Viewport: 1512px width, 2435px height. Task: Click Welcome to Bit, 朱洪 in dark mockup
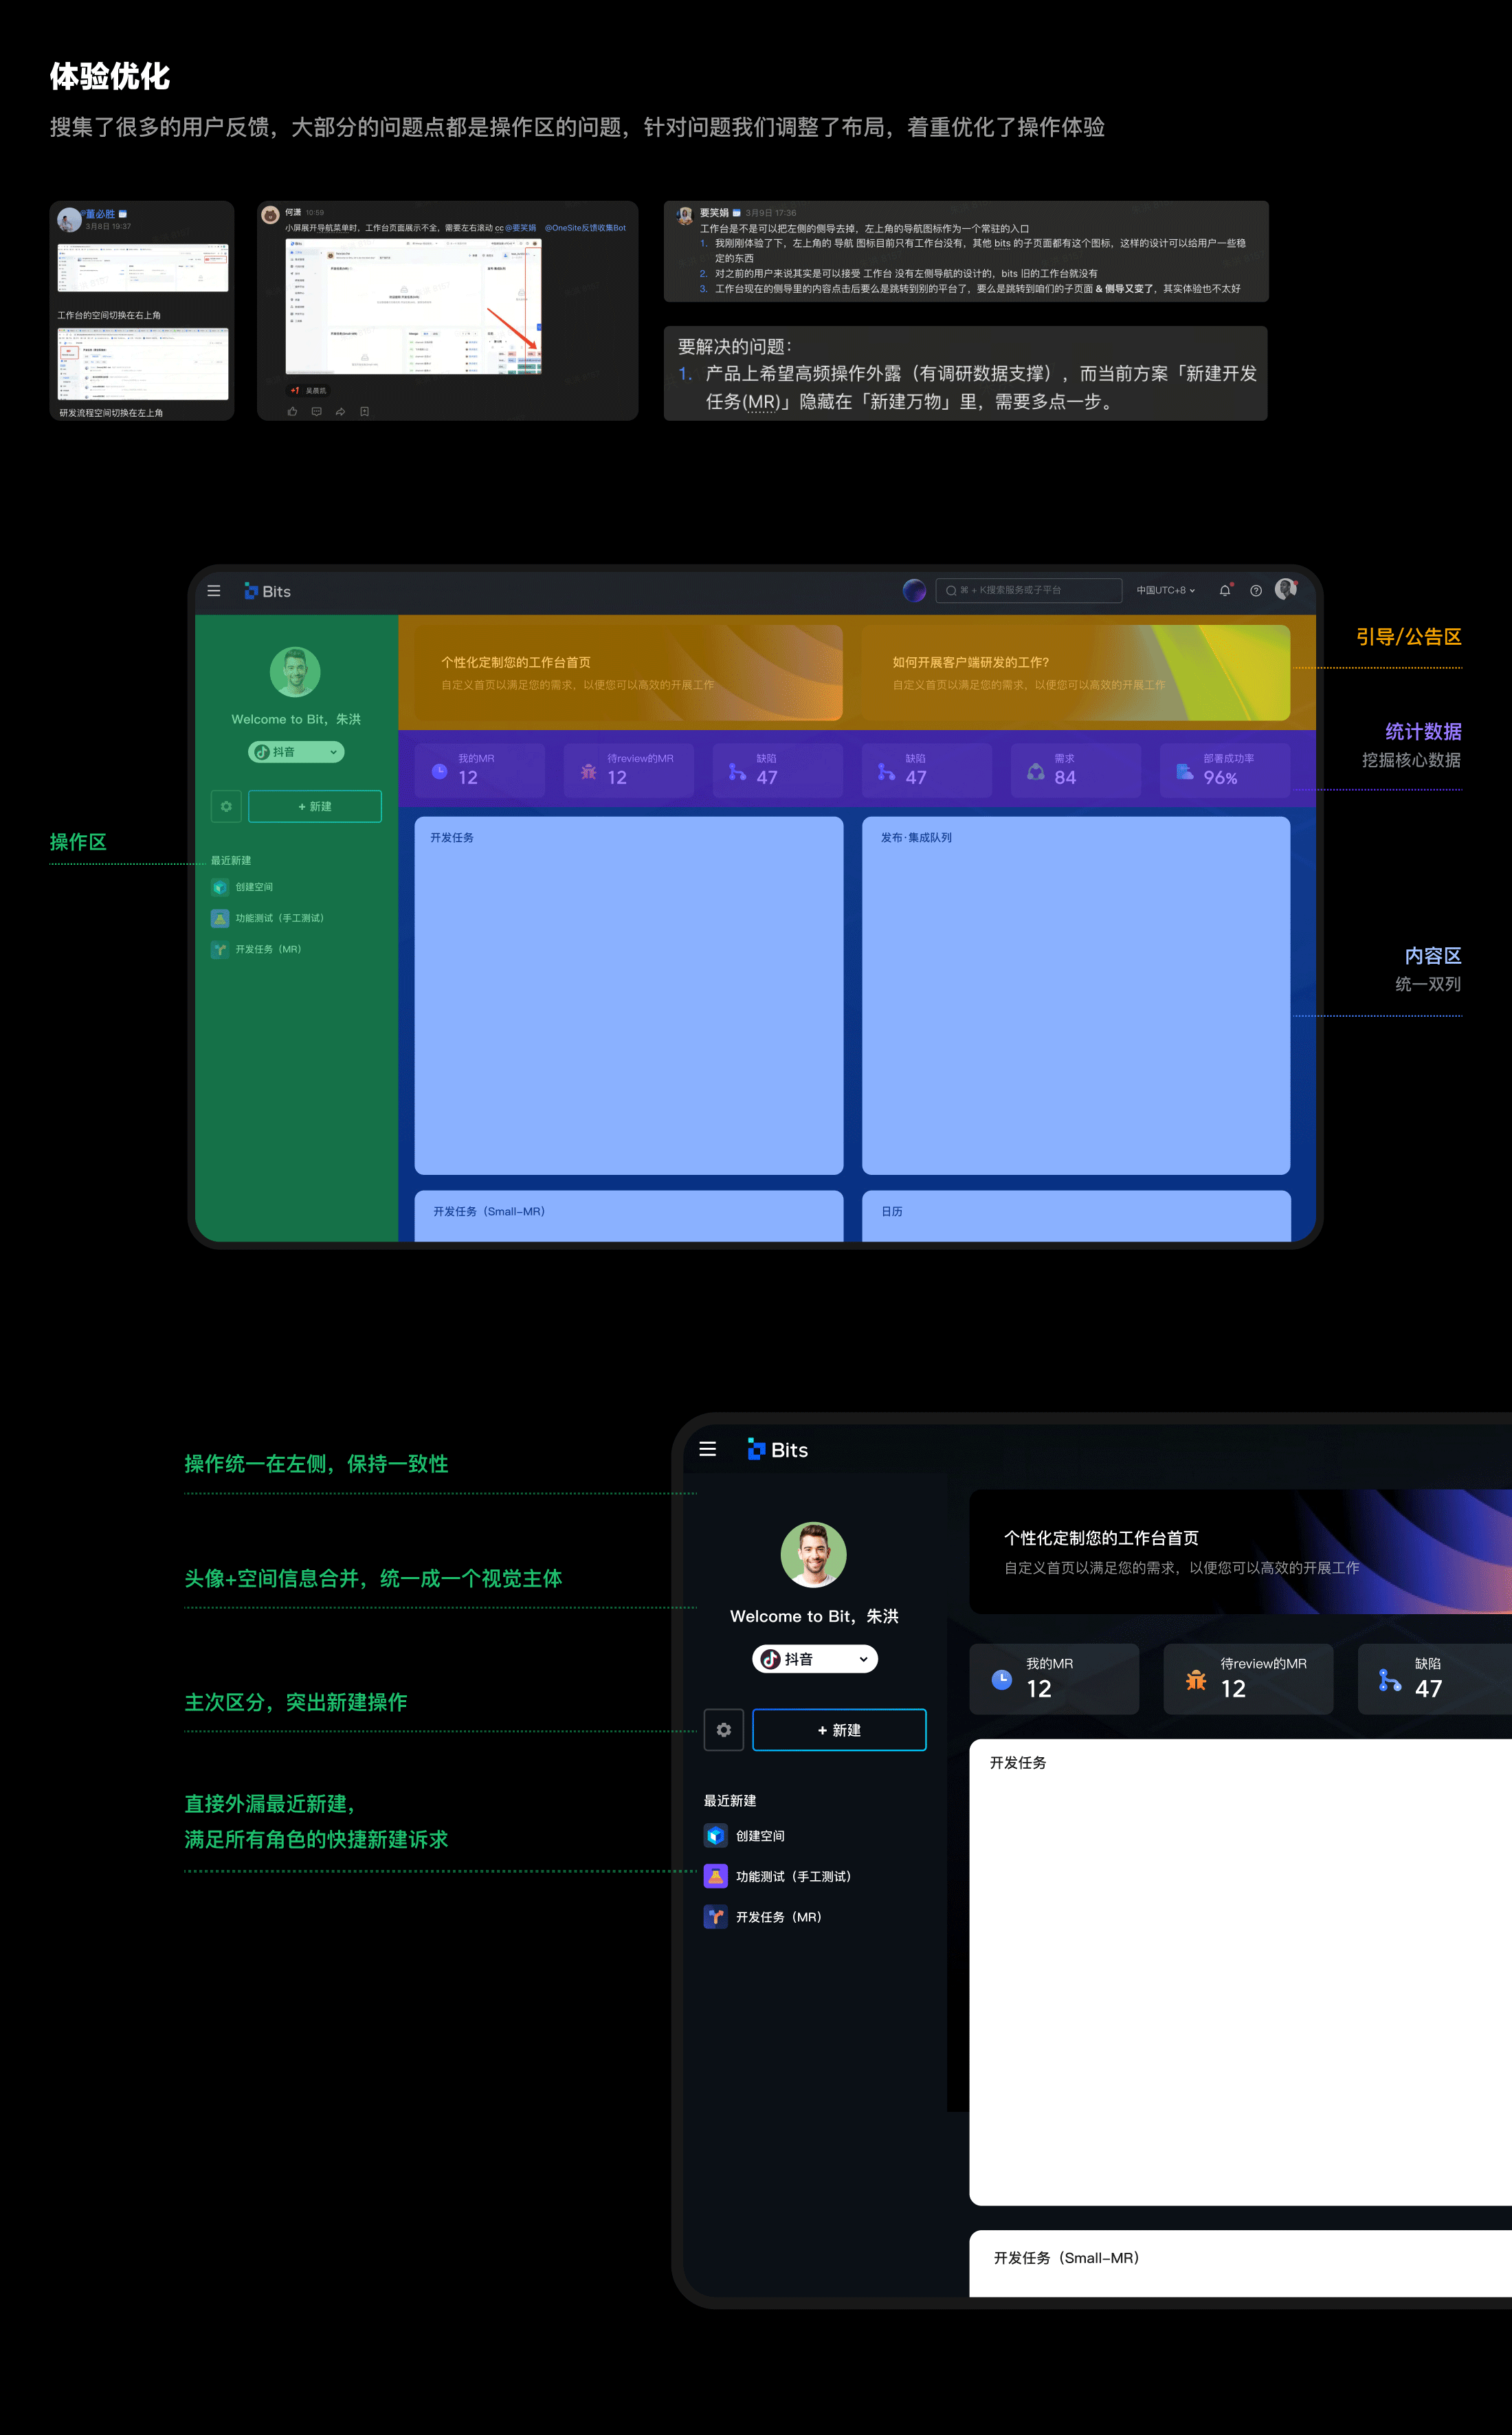coord(814,1616)
